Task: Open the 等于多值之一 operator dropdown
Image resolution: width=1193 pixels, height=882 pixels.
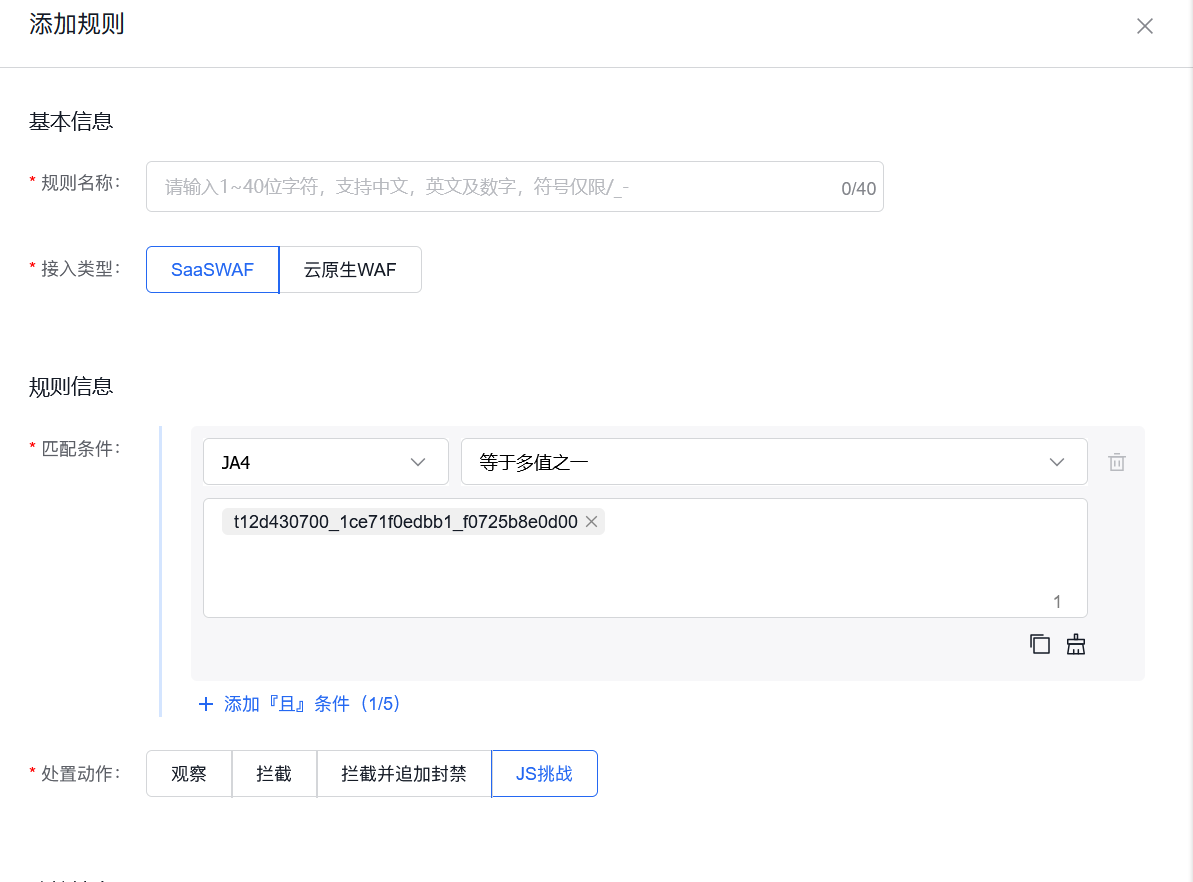Action: coord(773,461)
